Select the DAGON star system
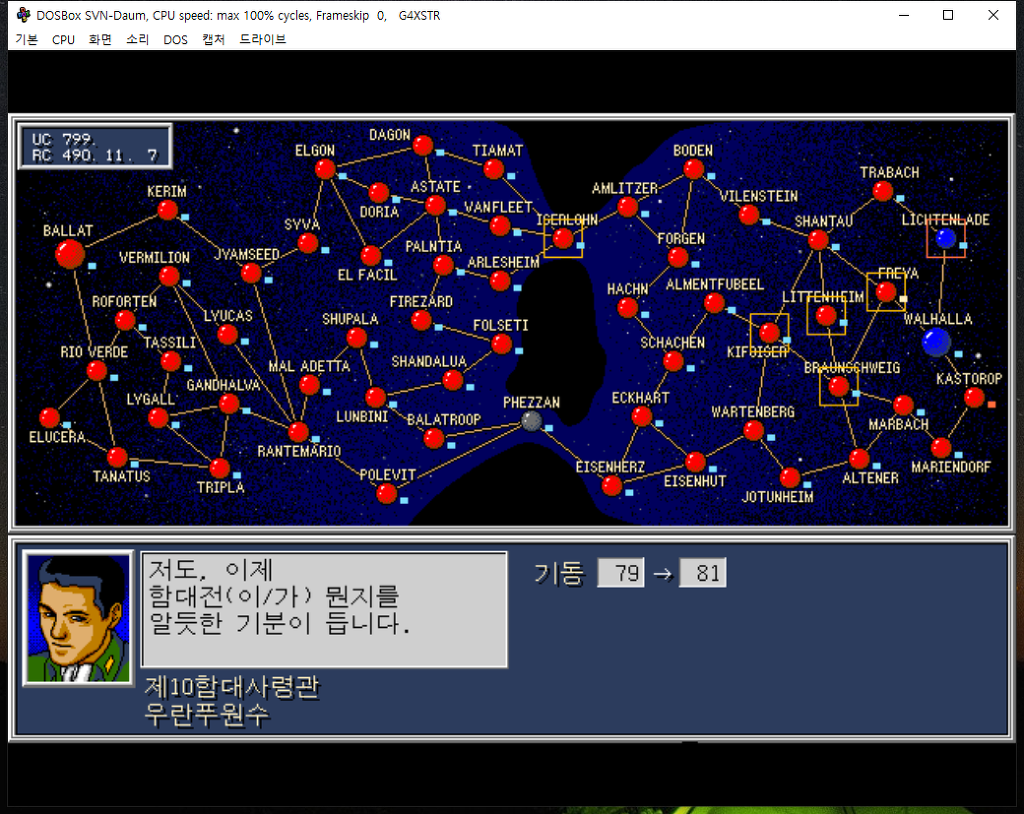The image size is (1024, 814). click(x=423, y=146)
